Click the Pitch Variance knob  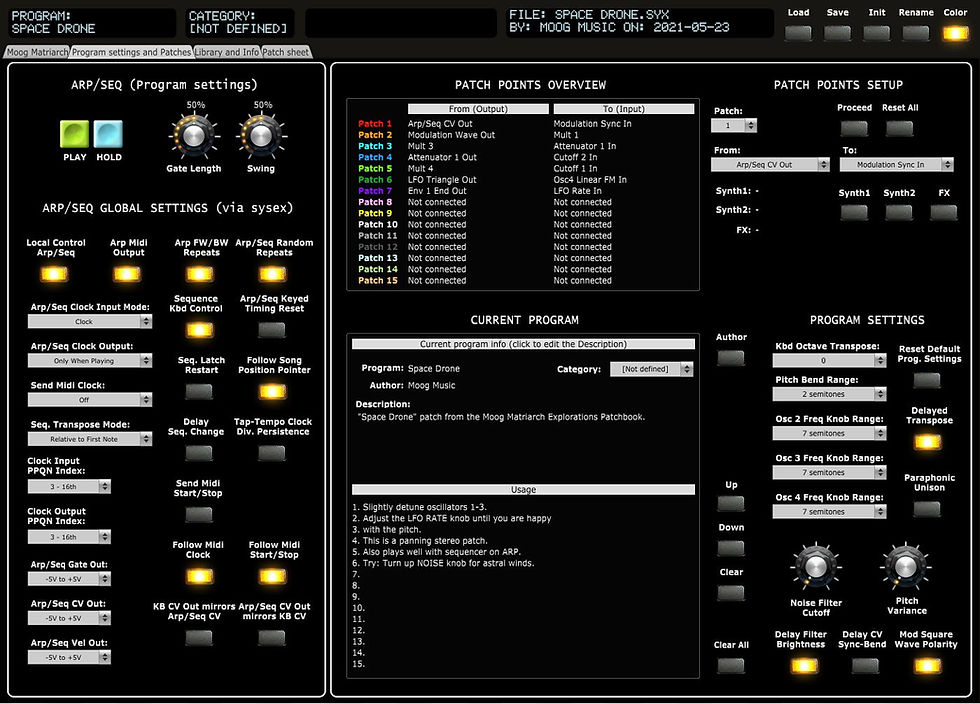point(906,566)
